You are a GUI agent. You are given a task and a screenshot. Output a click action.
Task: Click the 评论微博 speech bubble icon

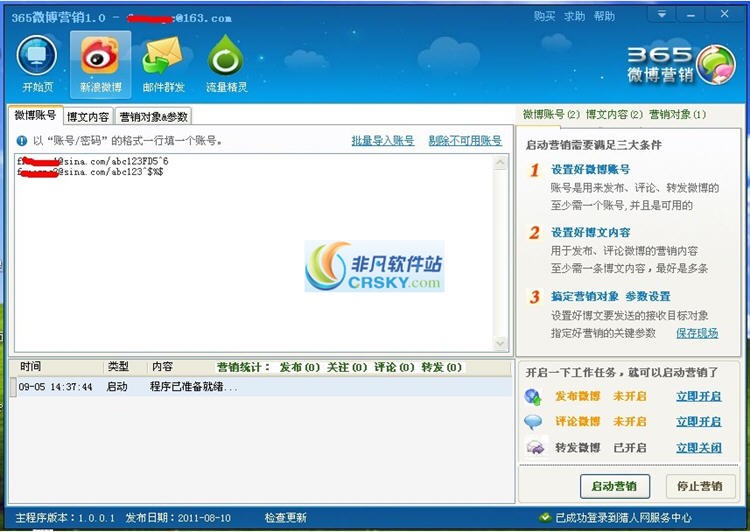pos(533,422)
